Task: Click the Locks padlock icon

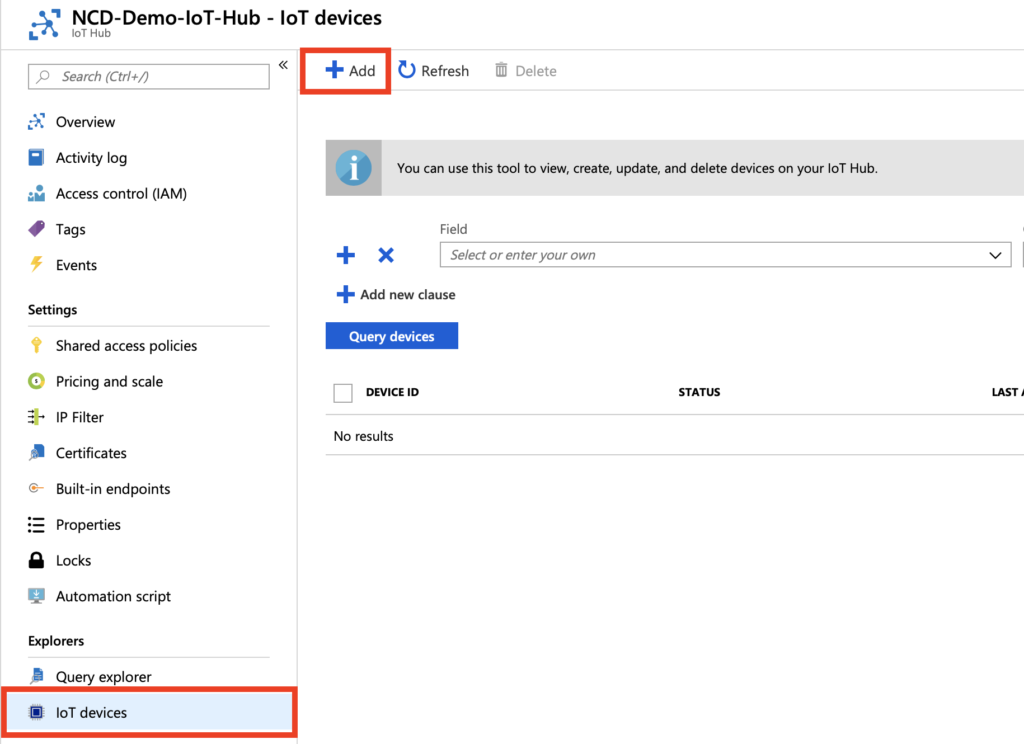Action: (x=37, y=560)
